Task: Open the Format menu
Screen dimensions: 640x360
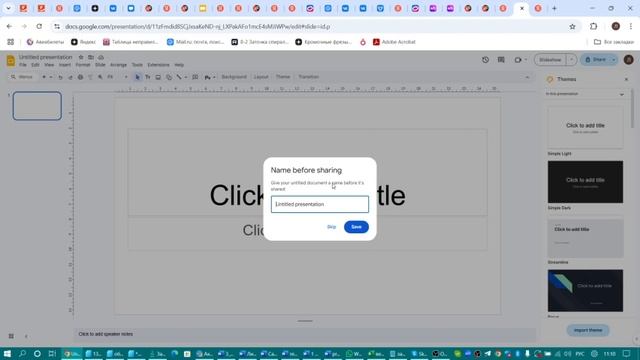Action: [x=83, y=65]
